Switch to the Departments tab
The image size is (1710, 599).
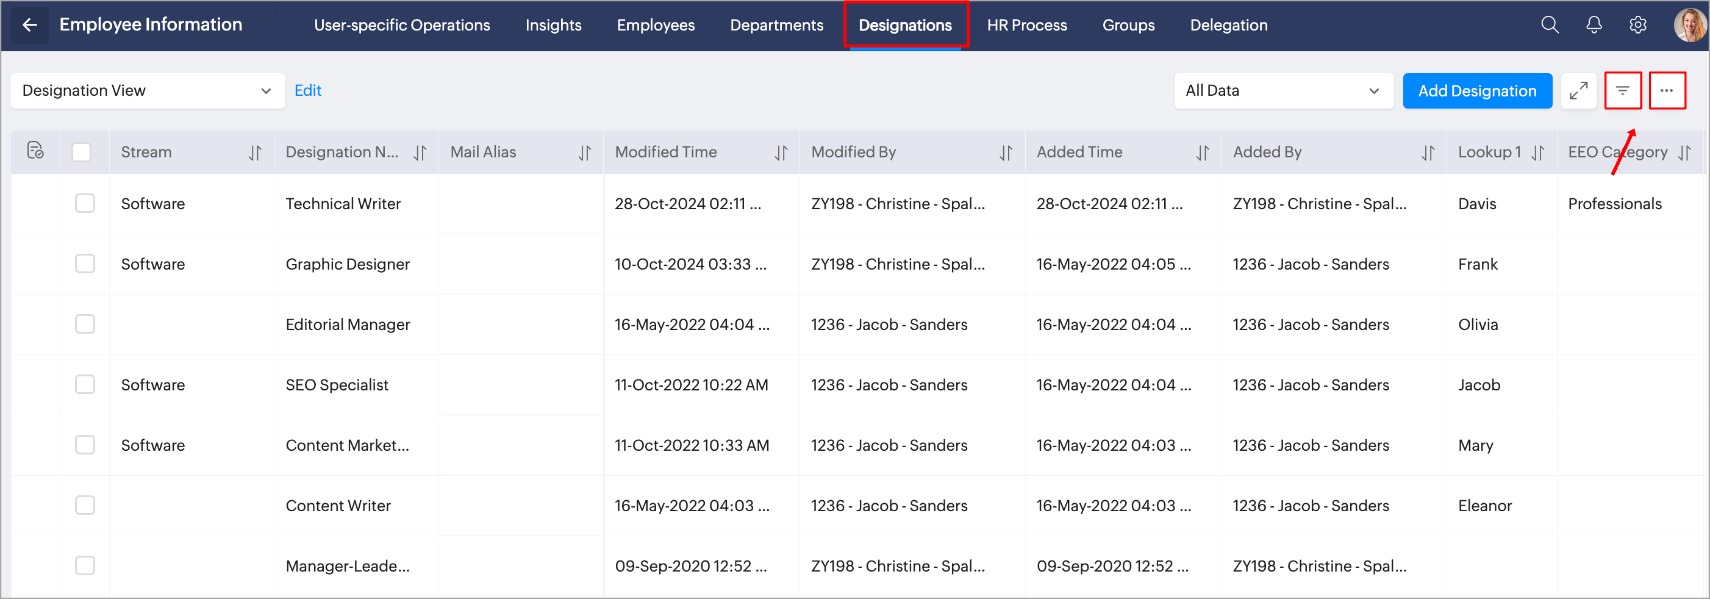click(777, 25)
